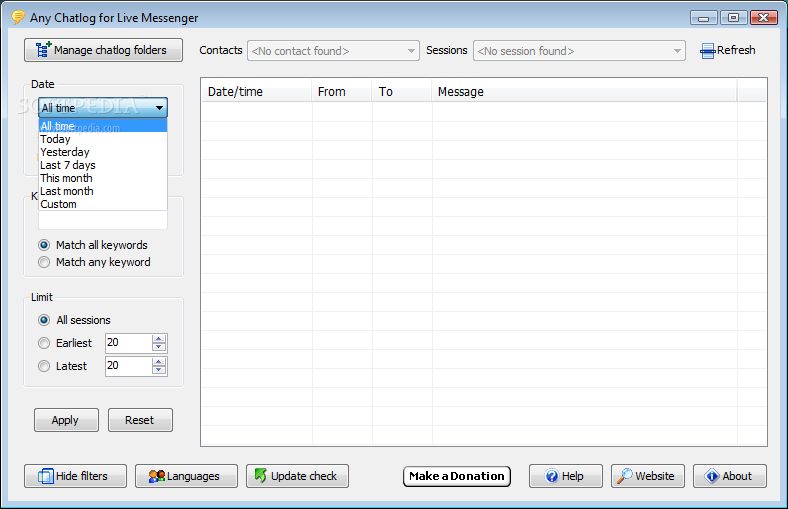Sort by Date/time column header
This screenshot has width=788, height=509.
click(257, 91)
